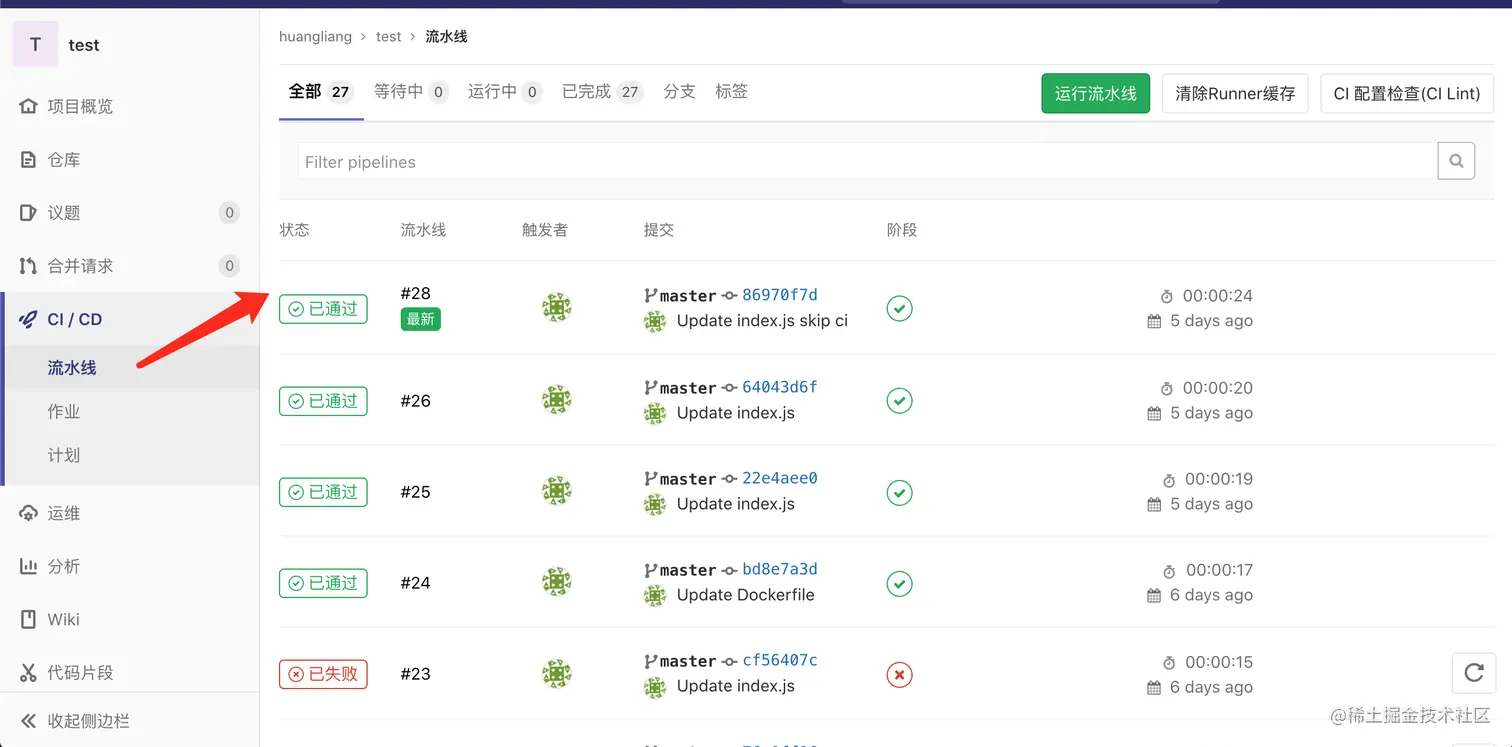Select 计划 in the CI/CD submenu
The image size is (1512, 747).
point(63,455)
